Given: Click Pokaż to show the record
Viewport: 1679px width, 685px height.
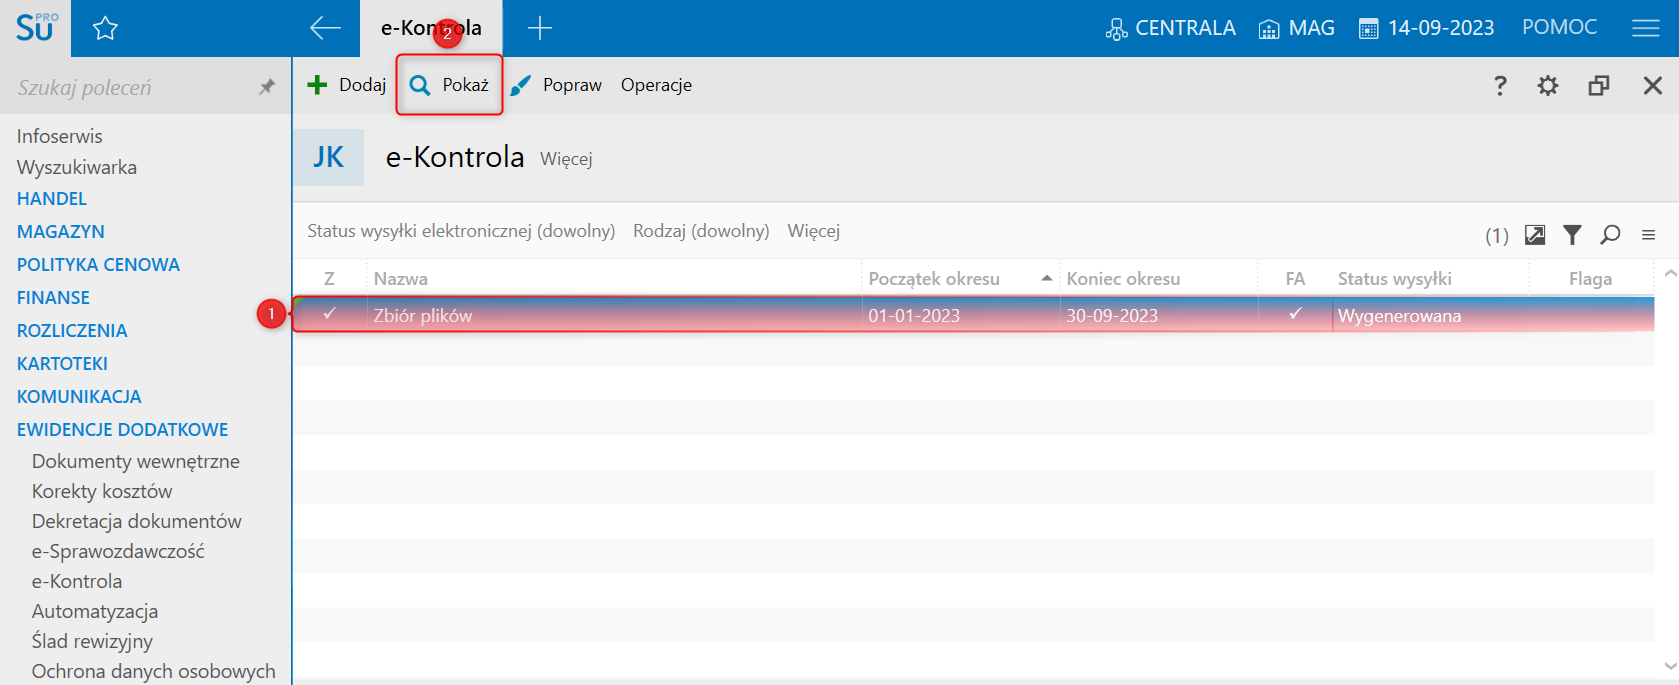Looking at the screenshot, I should [x=449, y=85].
